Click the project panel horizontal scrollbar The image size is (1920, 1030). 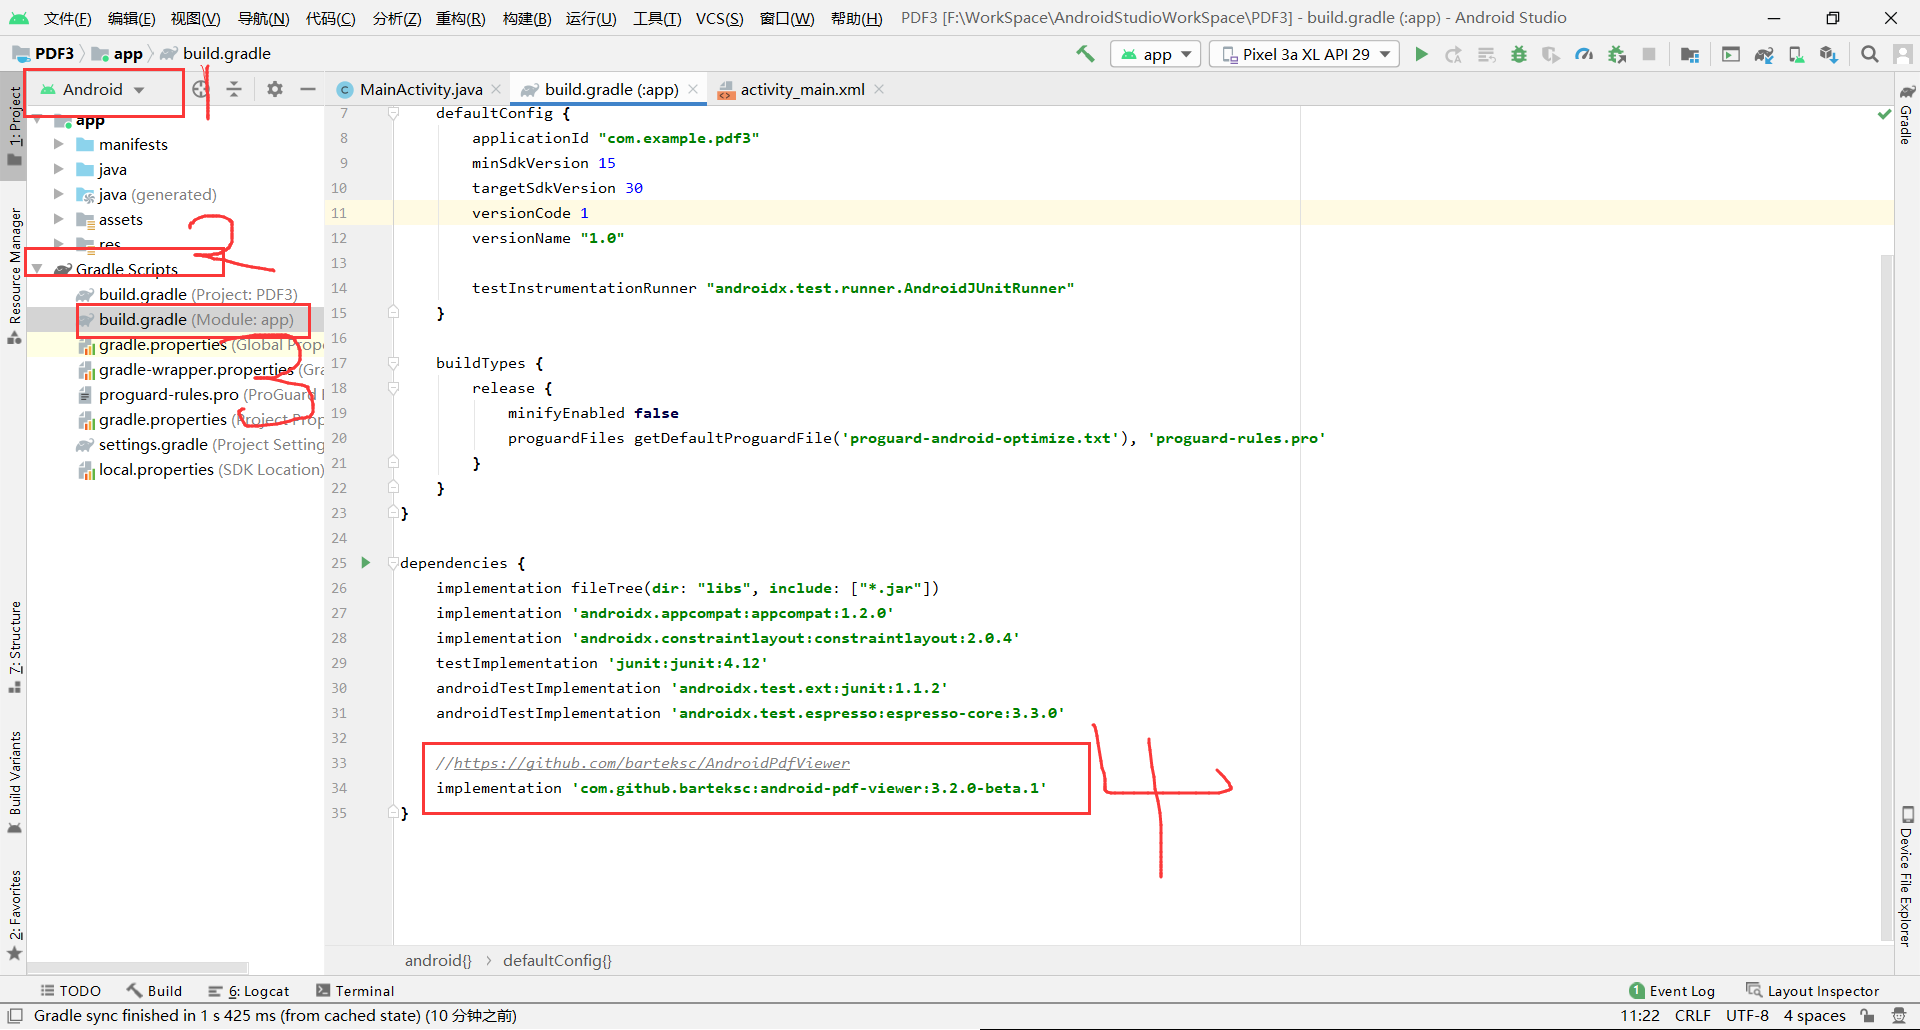click(x=138, y=967)
